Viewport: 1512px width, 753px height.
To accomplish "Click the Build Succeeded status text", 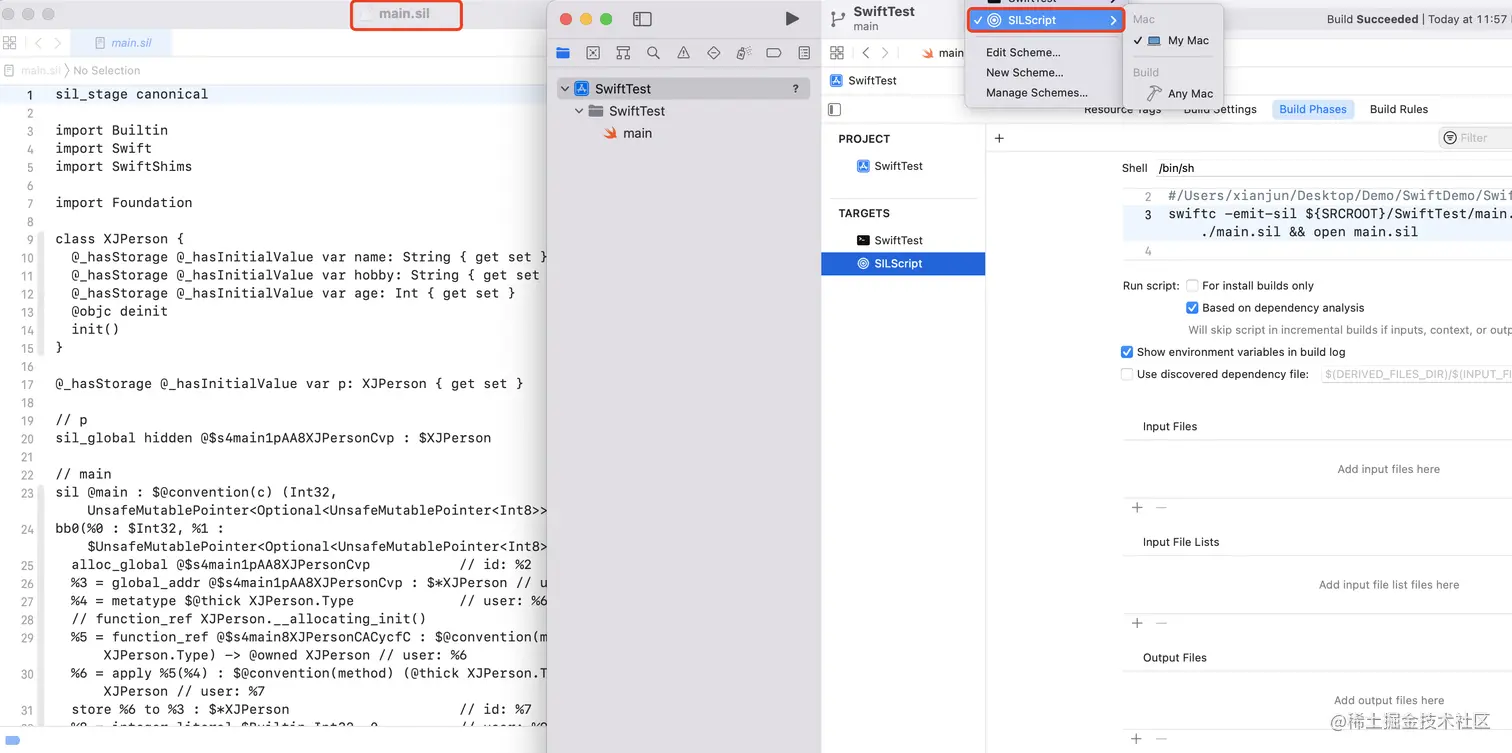I will tap(1372, 19).
